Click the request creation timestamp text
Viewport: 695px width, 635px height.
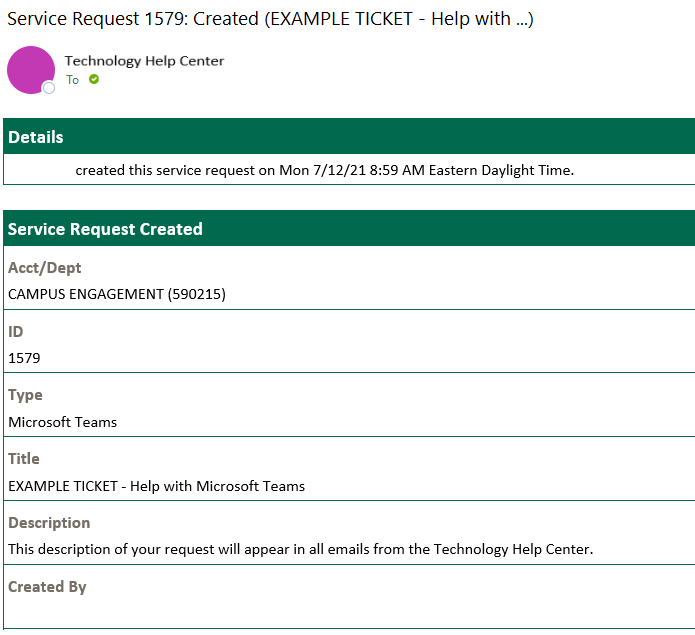click(x=324, y=170)
